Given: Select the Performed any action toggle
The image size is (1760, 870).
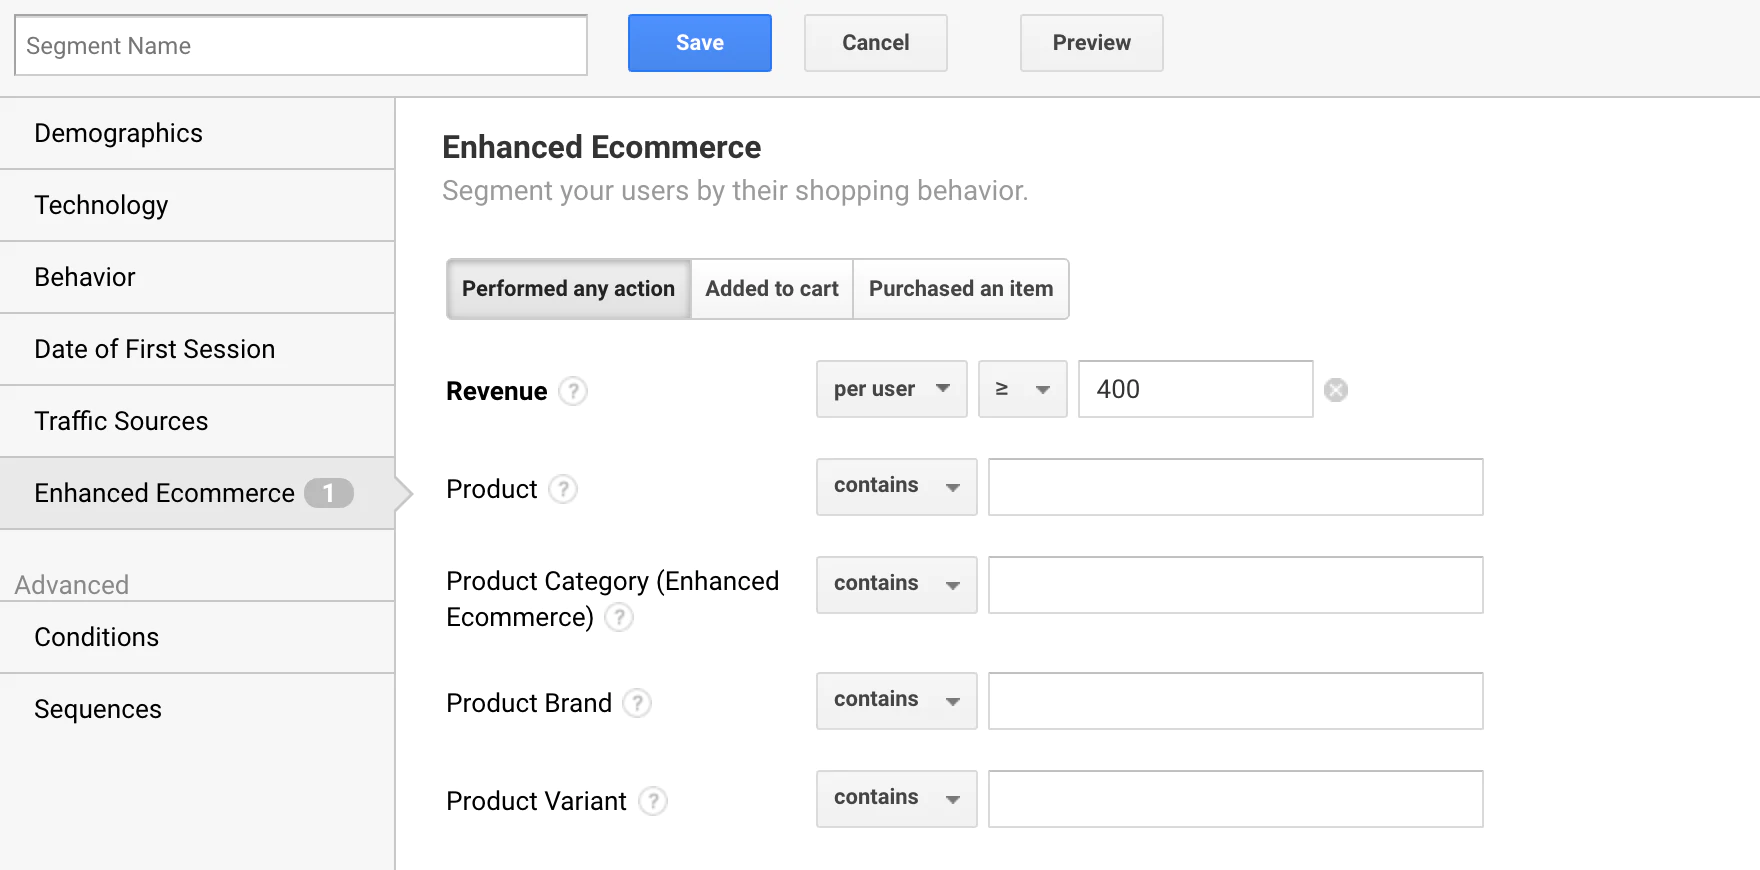Looking at the screenshot, I should pyautogui.click(x=568, y=289).
